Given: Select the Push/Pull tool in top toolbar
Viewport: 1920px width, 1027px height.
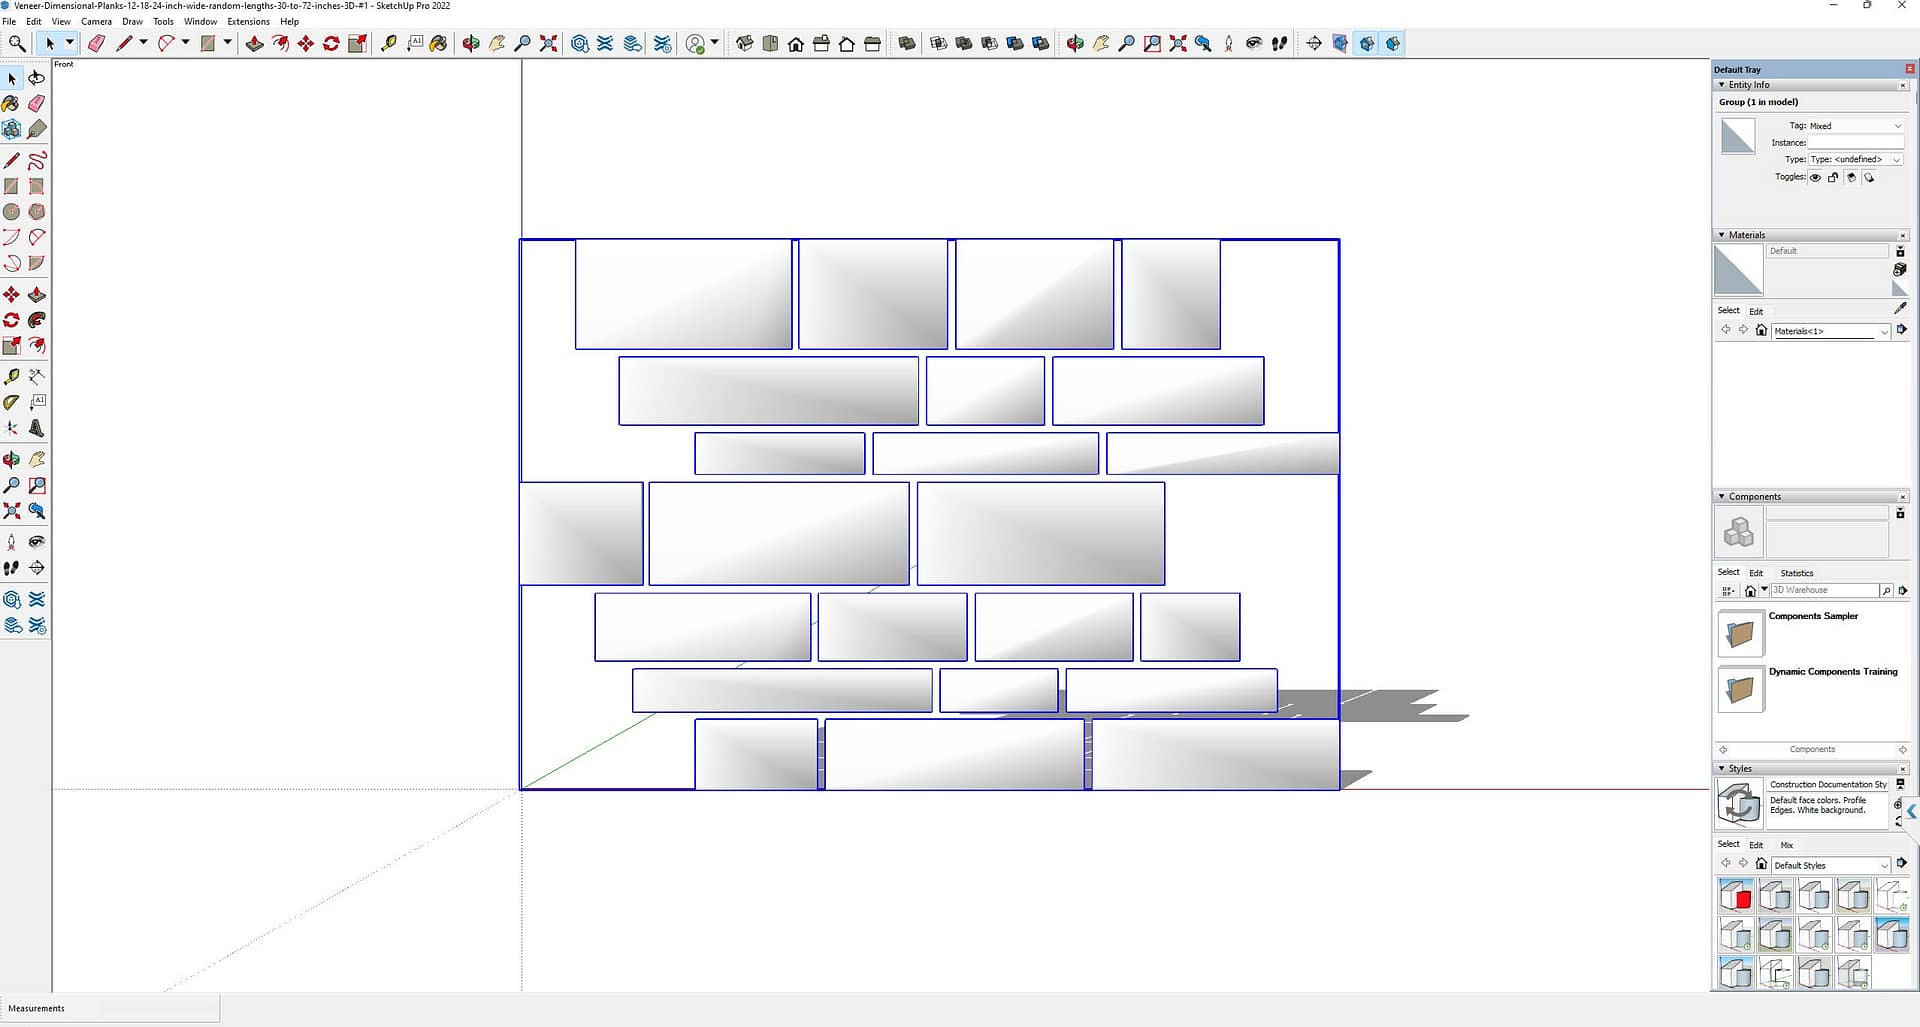Looking at the screenshot, I should click(254, 43).
